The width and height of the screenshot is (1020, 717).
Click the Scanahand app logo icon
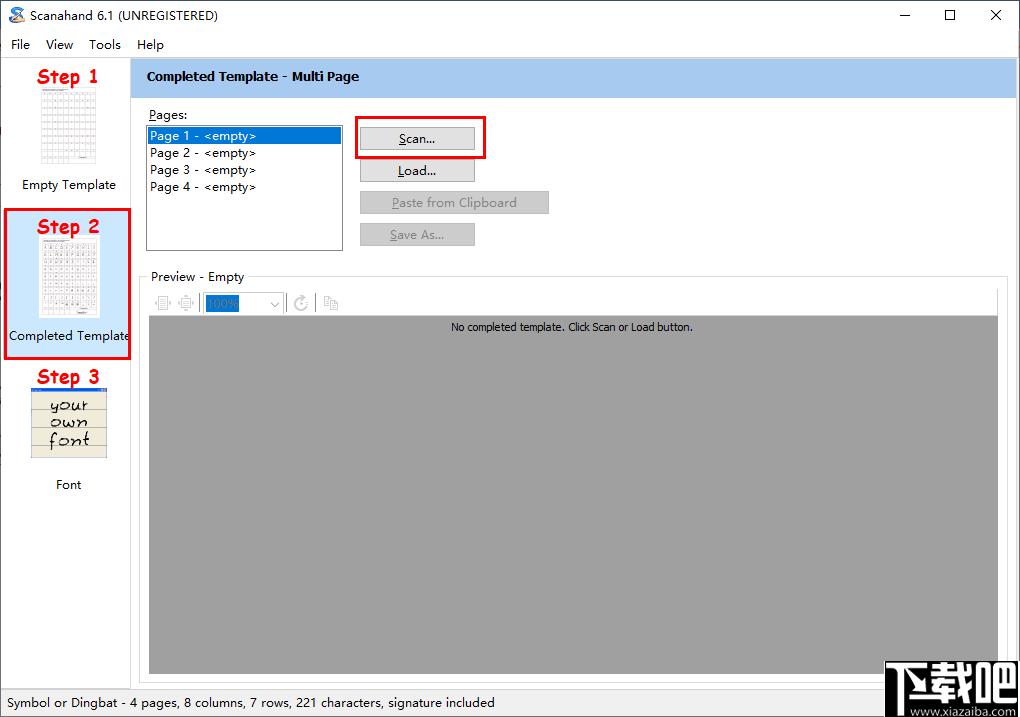click(16, 15)
